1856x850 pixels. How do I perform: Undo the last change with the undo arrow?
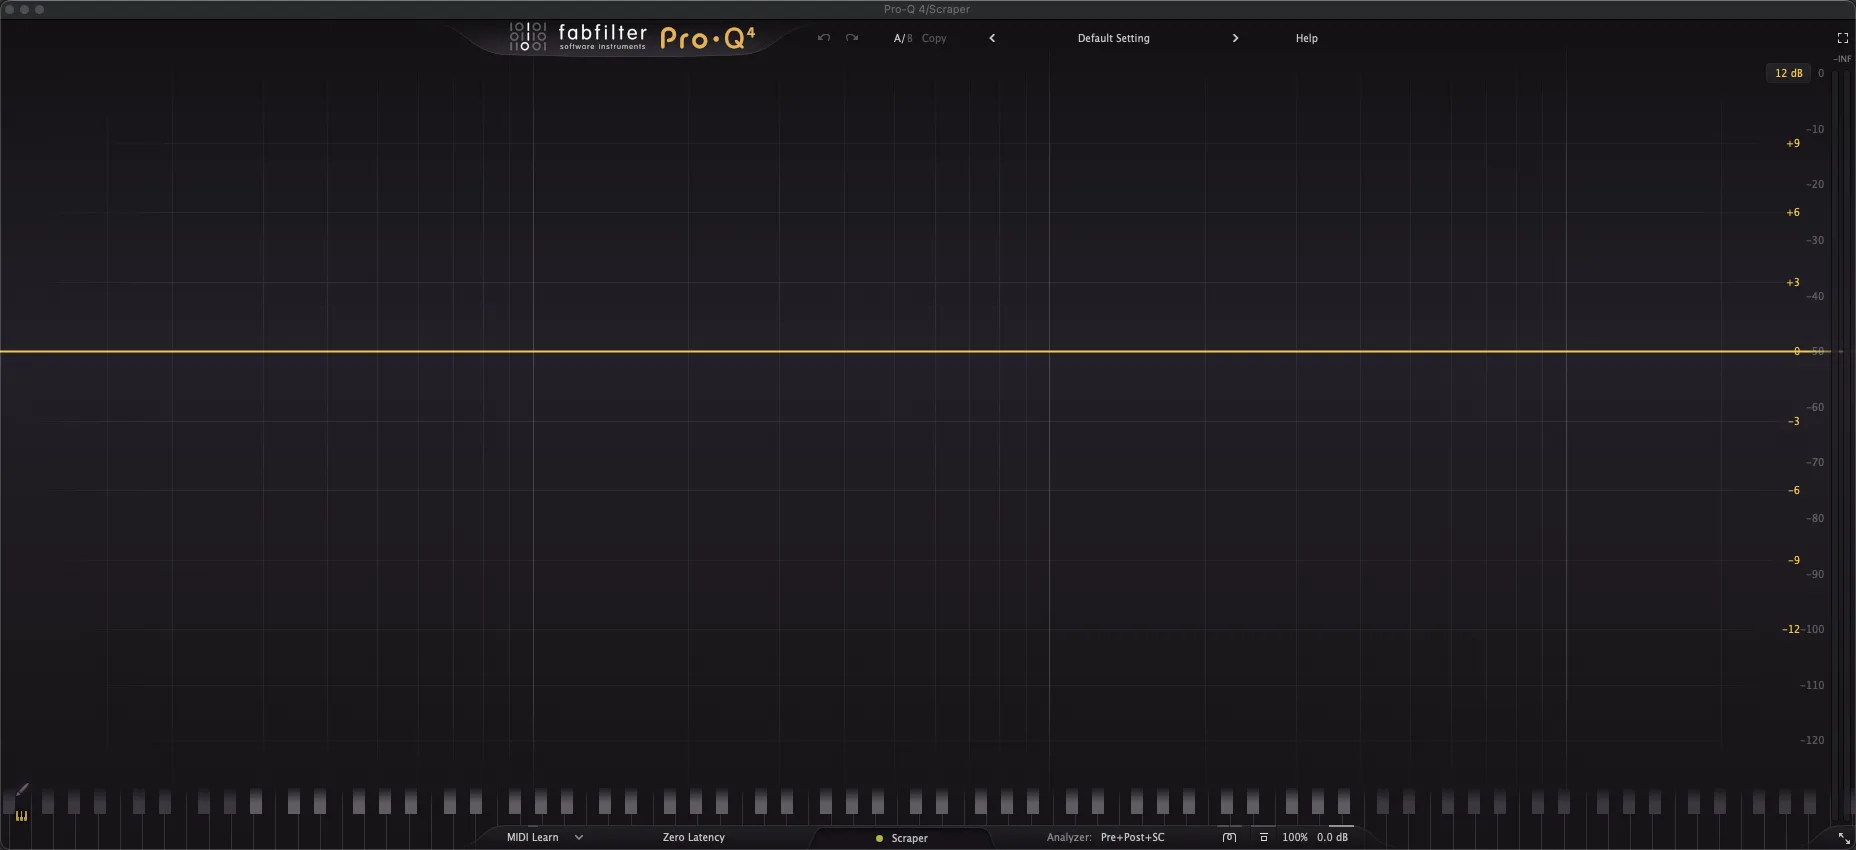pos(823,38)
